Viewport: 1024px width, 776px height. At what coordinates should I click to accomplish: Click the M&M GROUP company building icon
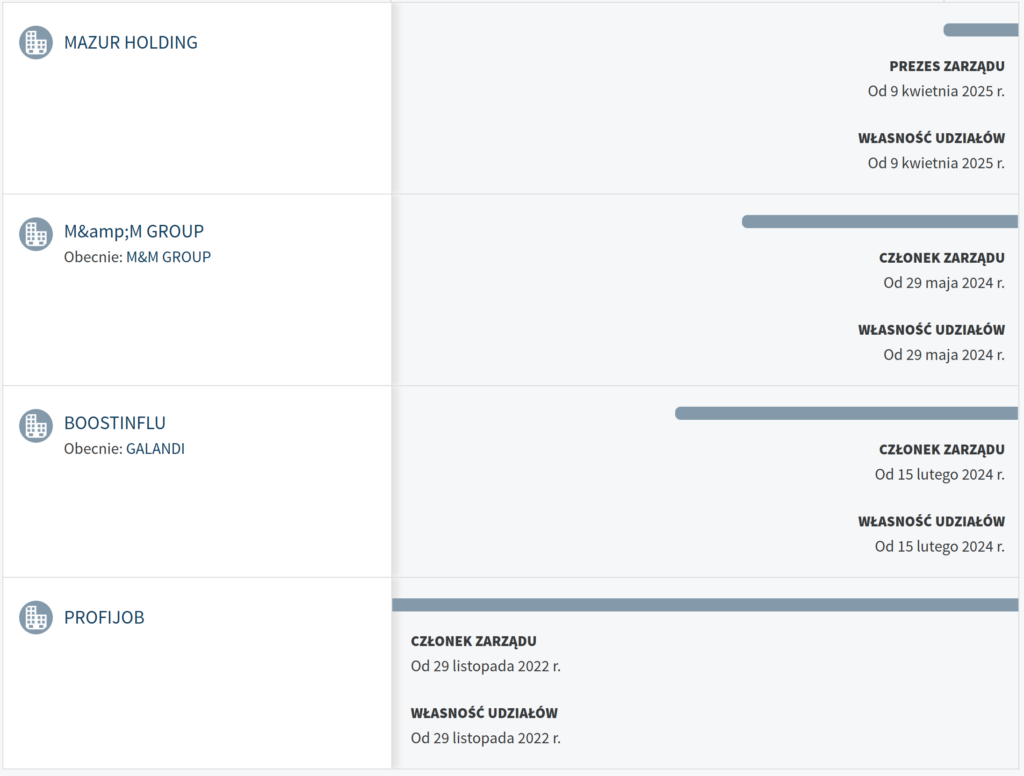[36, 234]
